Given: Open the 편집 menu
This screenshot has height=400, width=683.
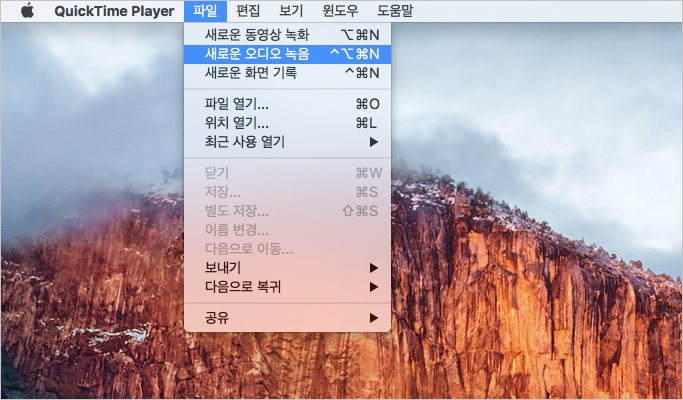Looking at the screenshot, I should point(248,11).
